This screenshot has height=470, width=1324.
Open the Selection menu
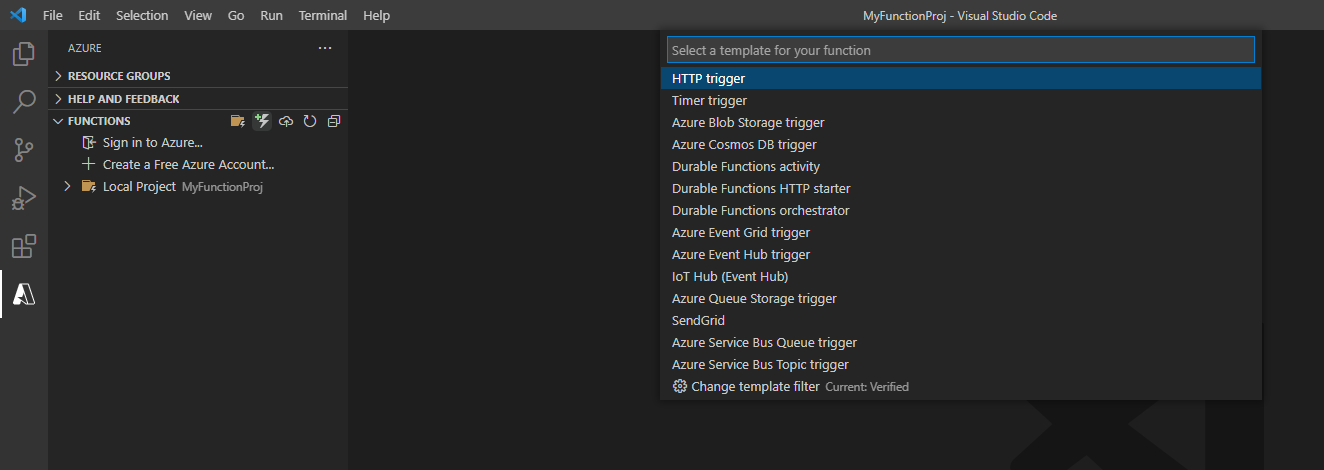click(x=142, y=16)
